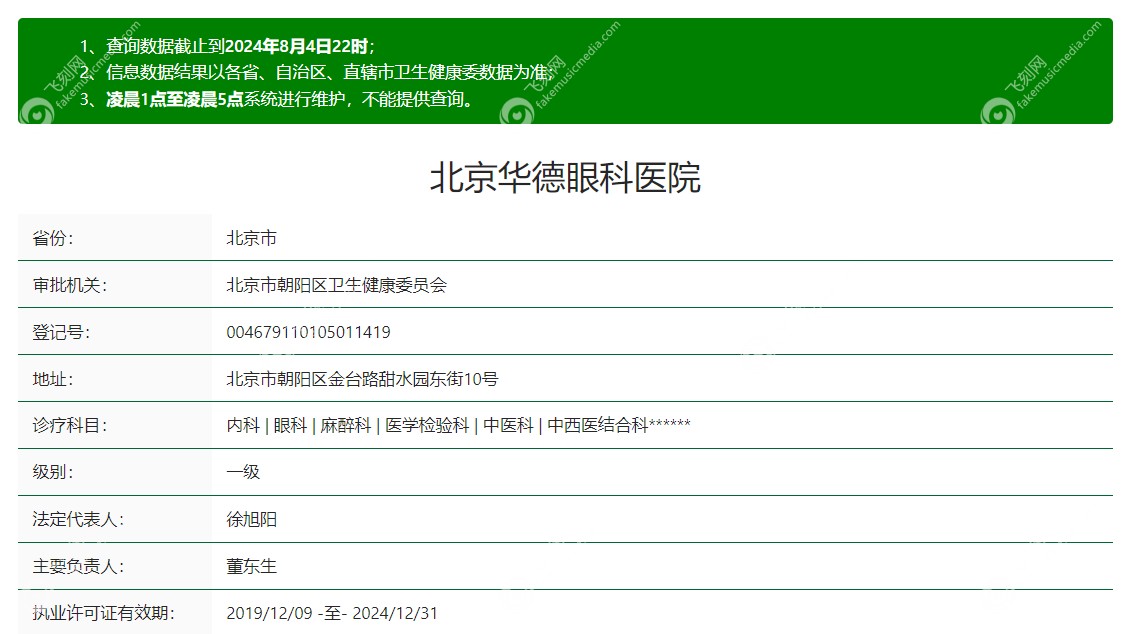
Task: Select the 审批机关 label
Action: coord(70,285)
